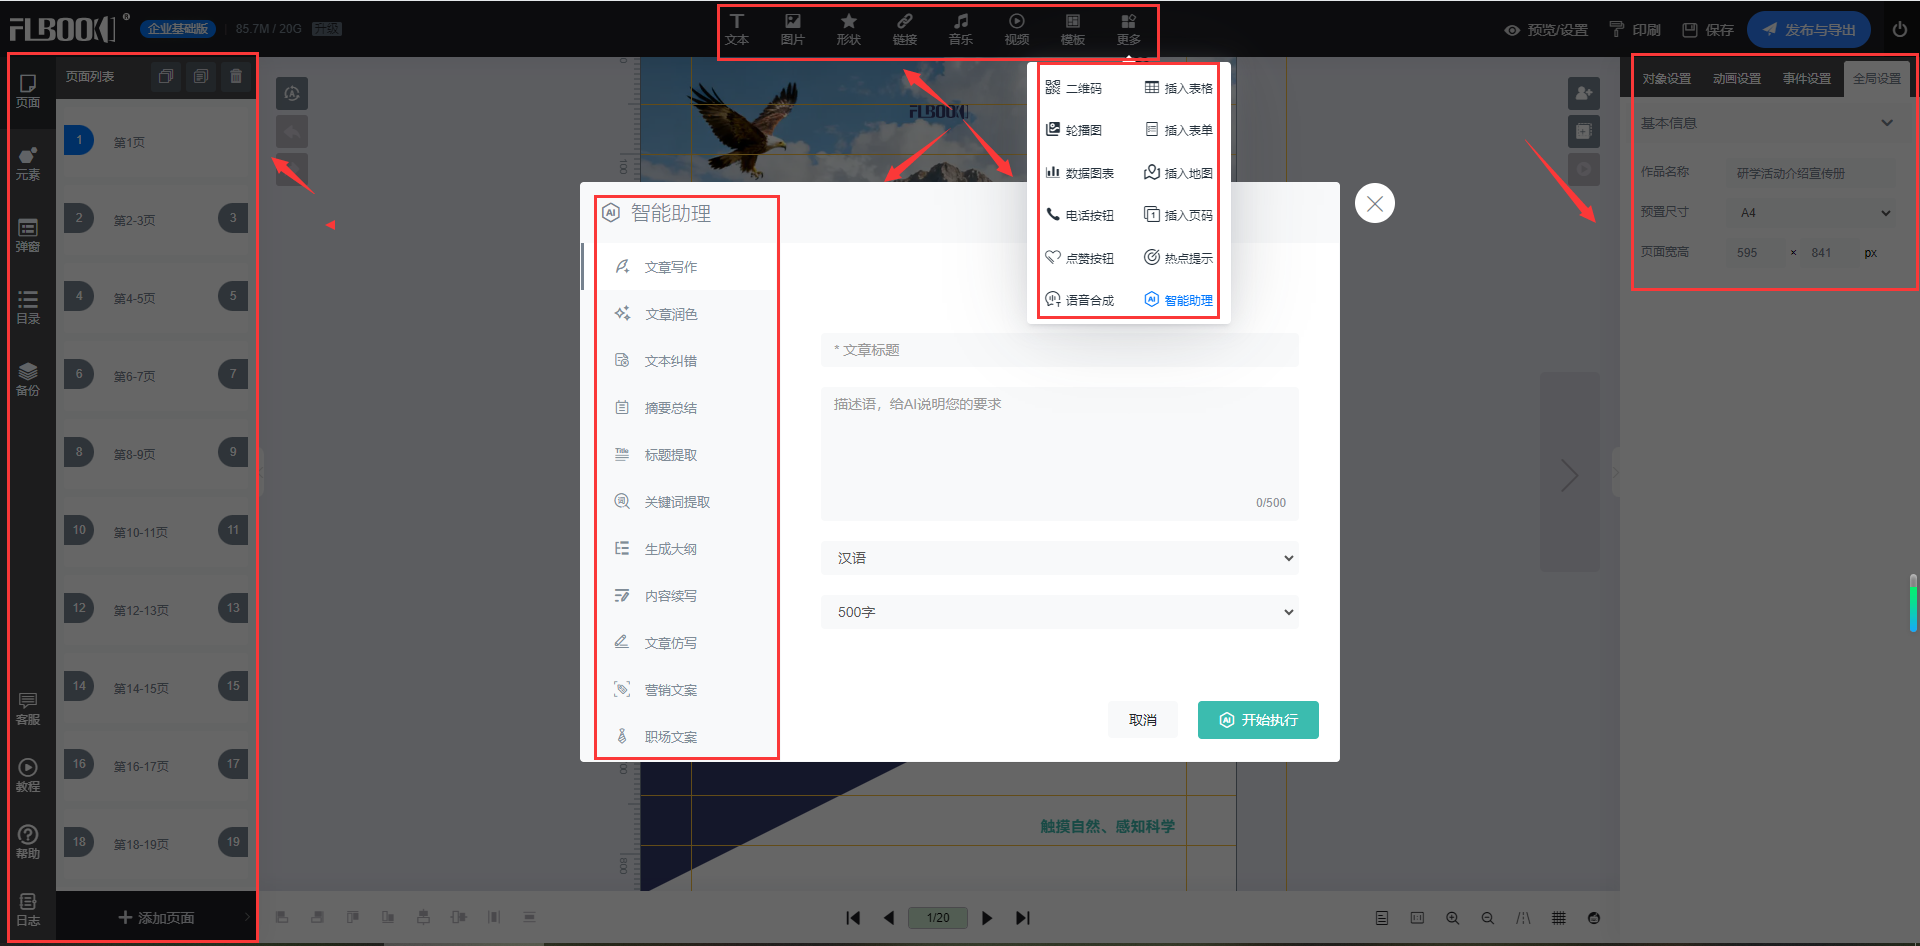Open the Backup panel in left sidebar
This screenshot has width=1920, height=946.
click(28, 379)
